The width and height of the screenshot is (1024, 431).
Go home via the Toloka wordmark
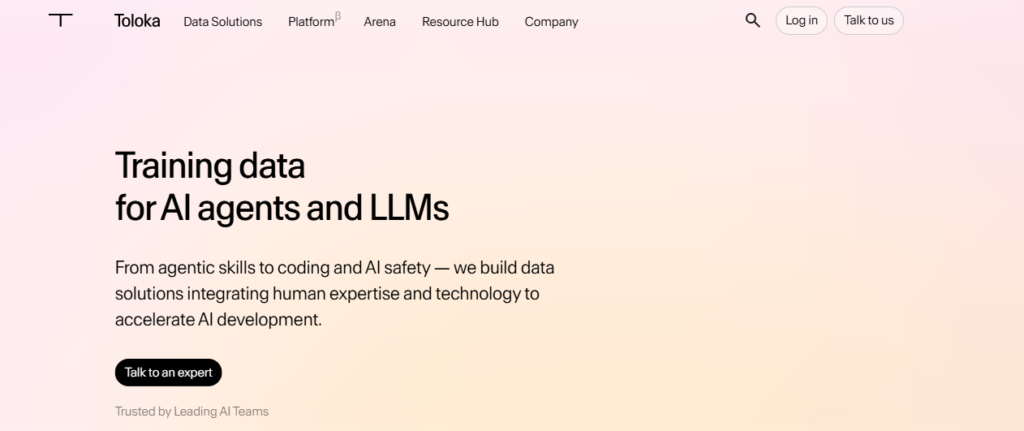pyautogui.click(x=137, y=21)
